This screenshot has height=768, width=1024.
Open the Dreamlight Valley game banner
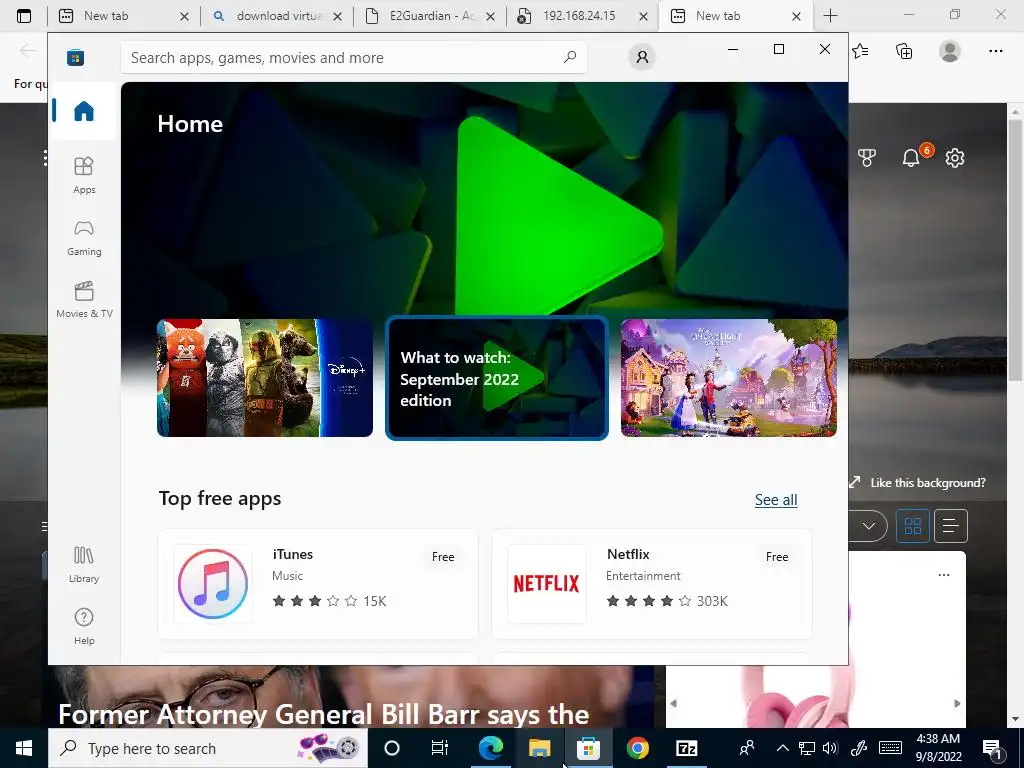point(729,377)
